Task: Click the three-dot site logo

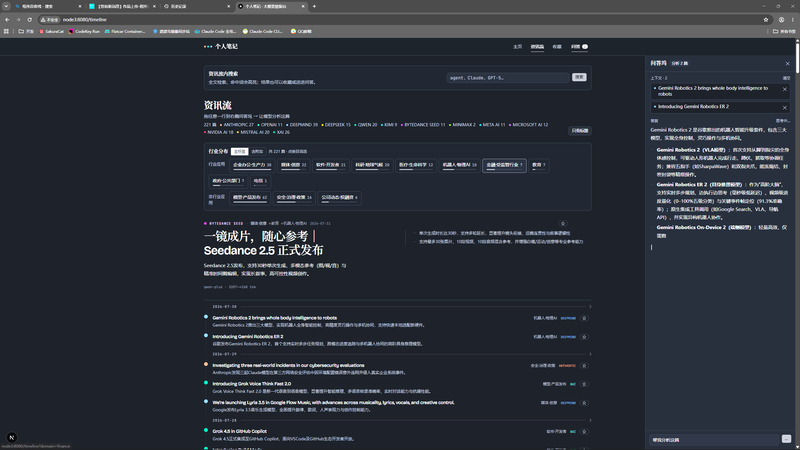Action: click(x=208, y=46)
